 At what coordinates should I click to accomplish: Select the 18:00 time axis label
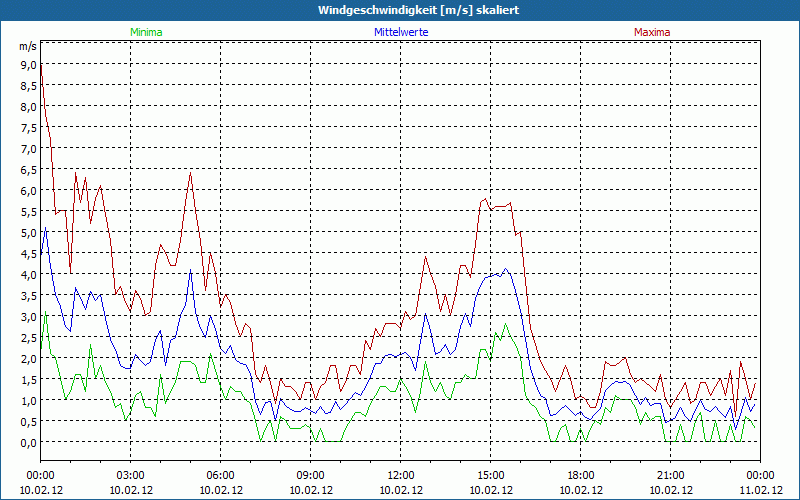(581, 475)
